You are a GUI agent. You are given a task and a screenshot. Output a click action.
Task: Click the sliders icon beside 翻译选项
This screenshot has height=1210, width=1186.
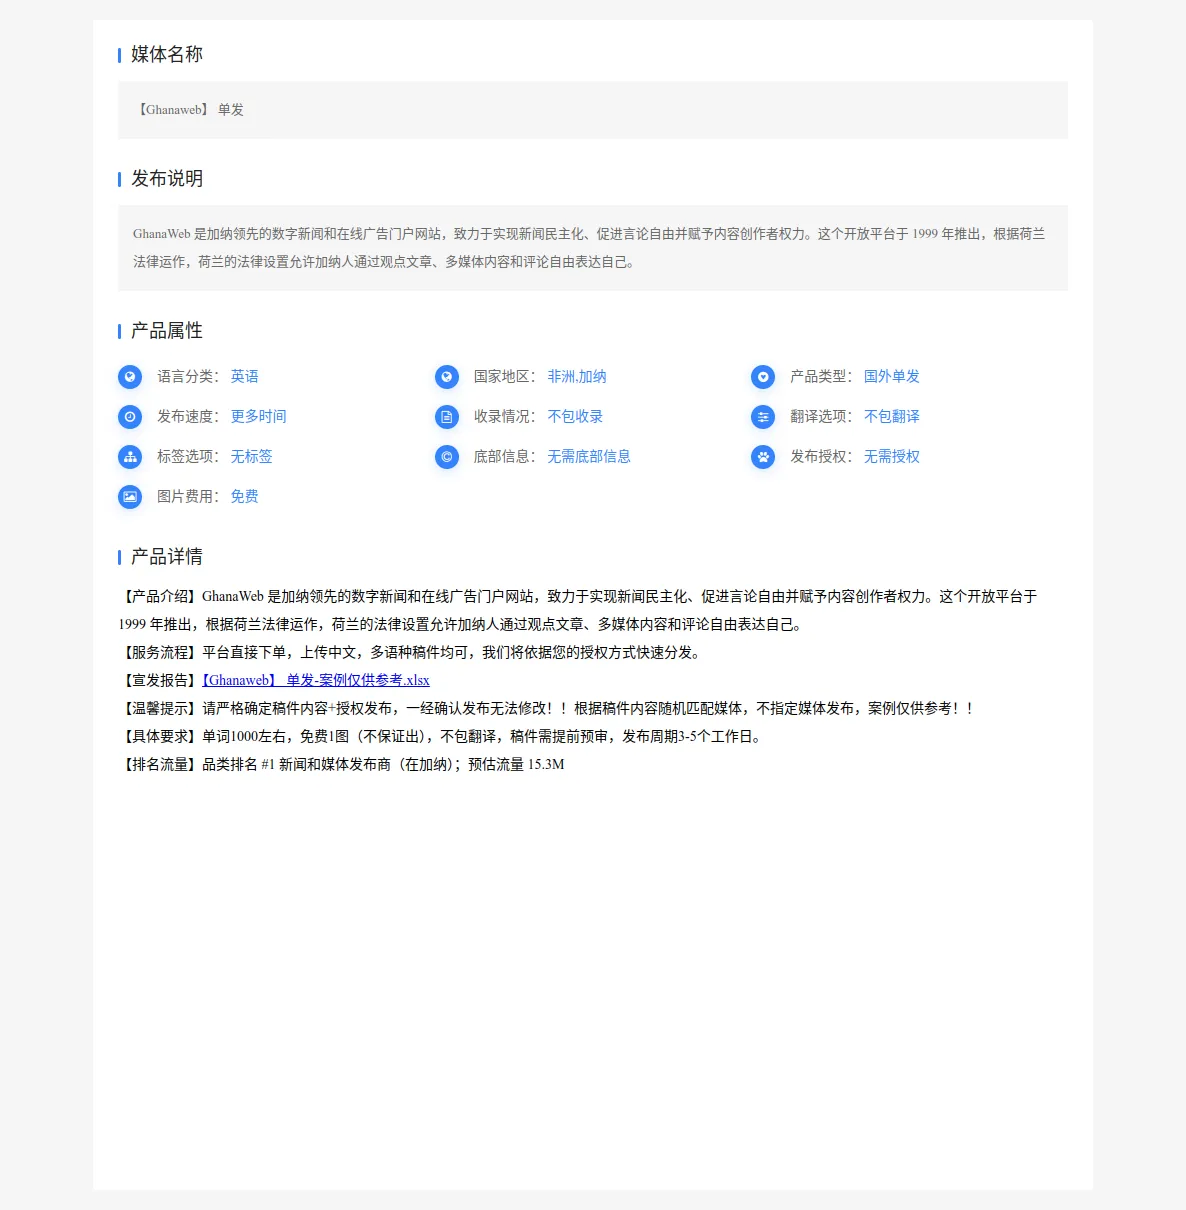click(763, 417)
